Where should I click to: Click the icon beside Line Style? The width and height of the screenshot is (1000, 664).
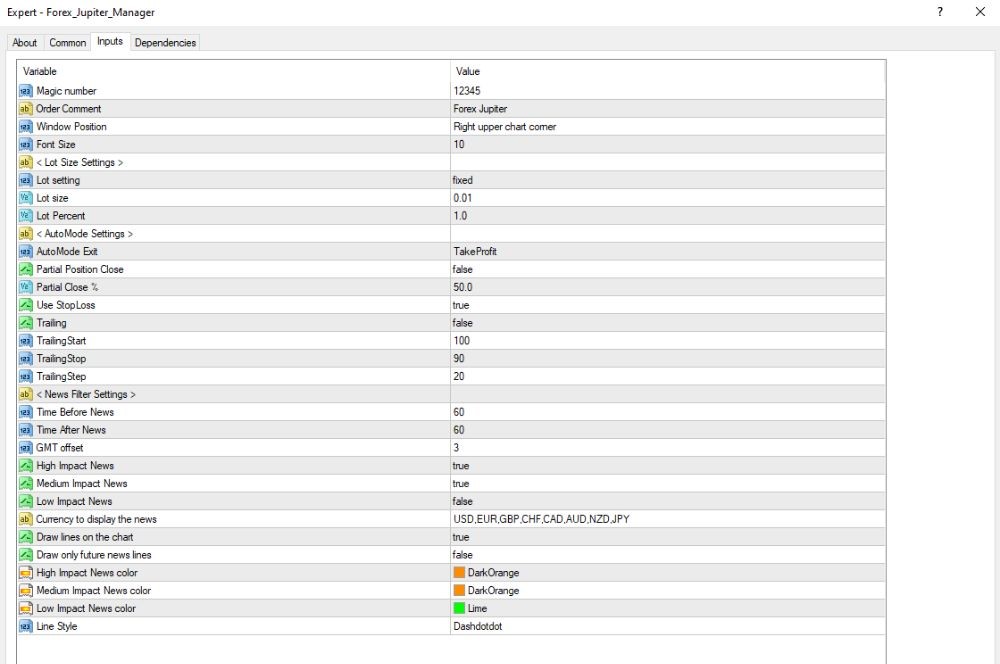coord(26,627)
